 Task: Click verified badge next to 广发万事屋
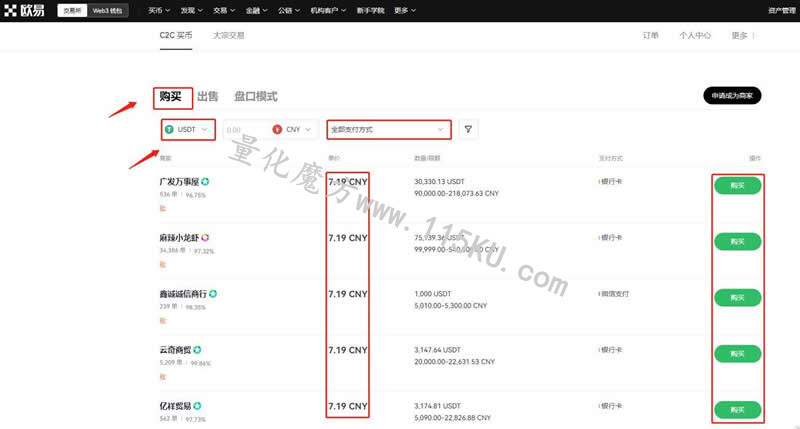[x=205, y=182]
